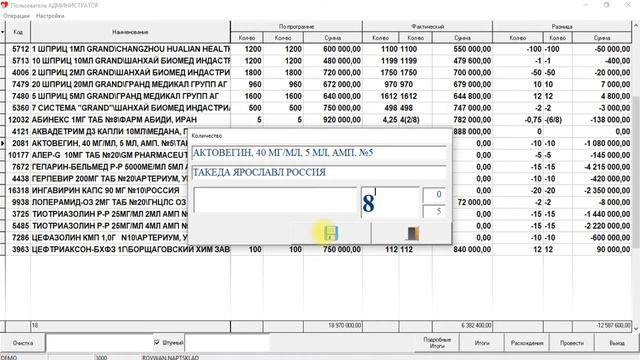
Task: Select row 5712 ШПРИЦ 1МЛ GRAND
Action: click(x=318, y=49)
